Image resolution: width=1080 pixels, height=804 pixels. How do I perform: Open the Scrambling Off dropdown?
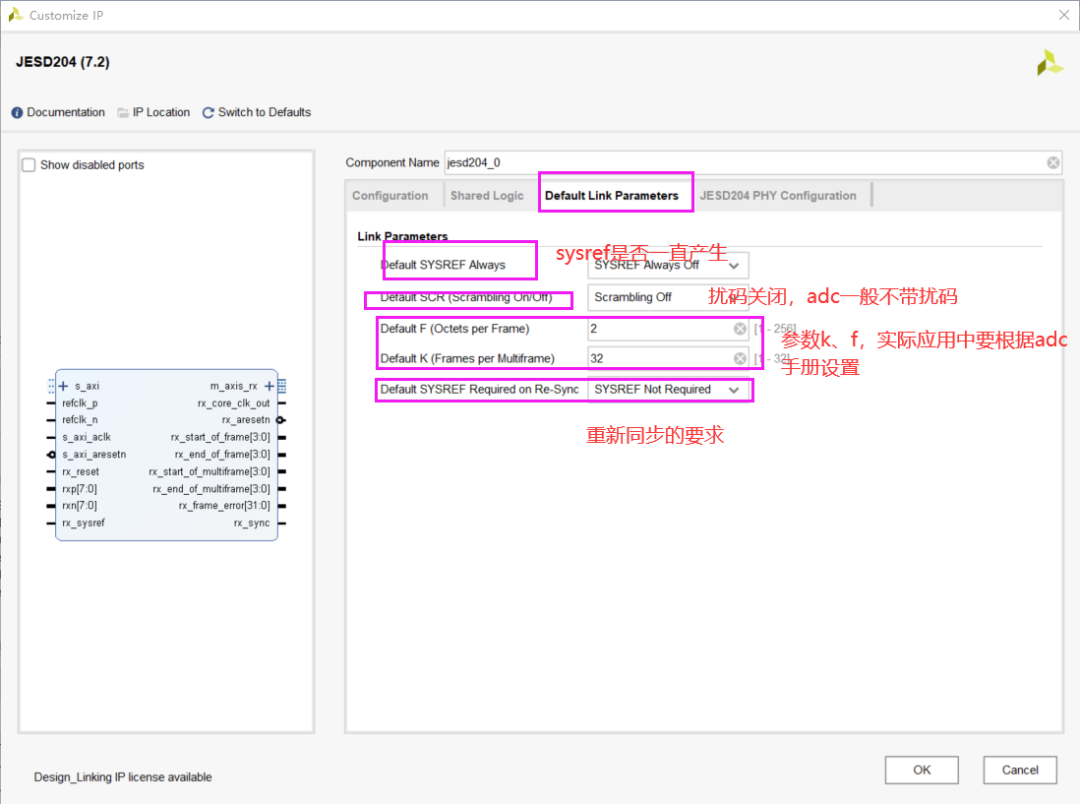tap(667, 297)
